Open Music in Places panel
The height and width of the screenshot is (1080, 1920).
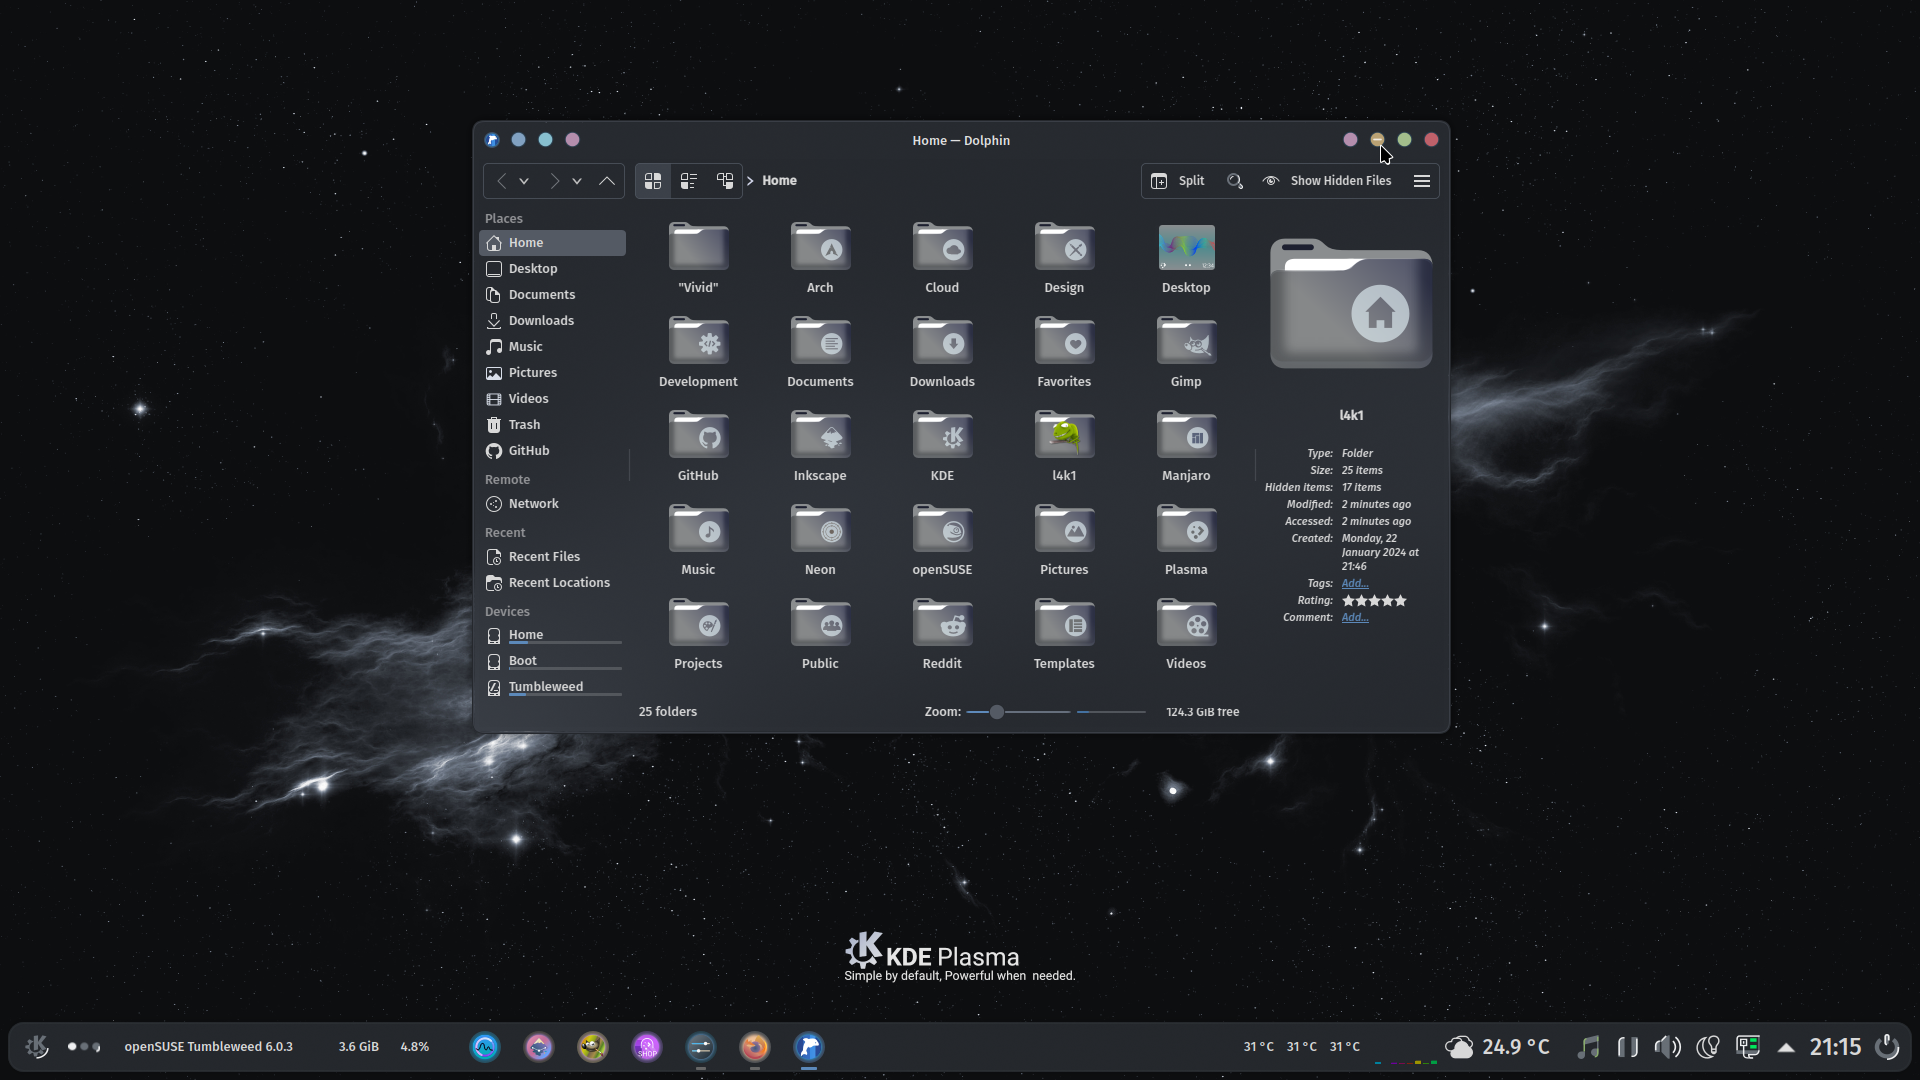pos(552,347)
